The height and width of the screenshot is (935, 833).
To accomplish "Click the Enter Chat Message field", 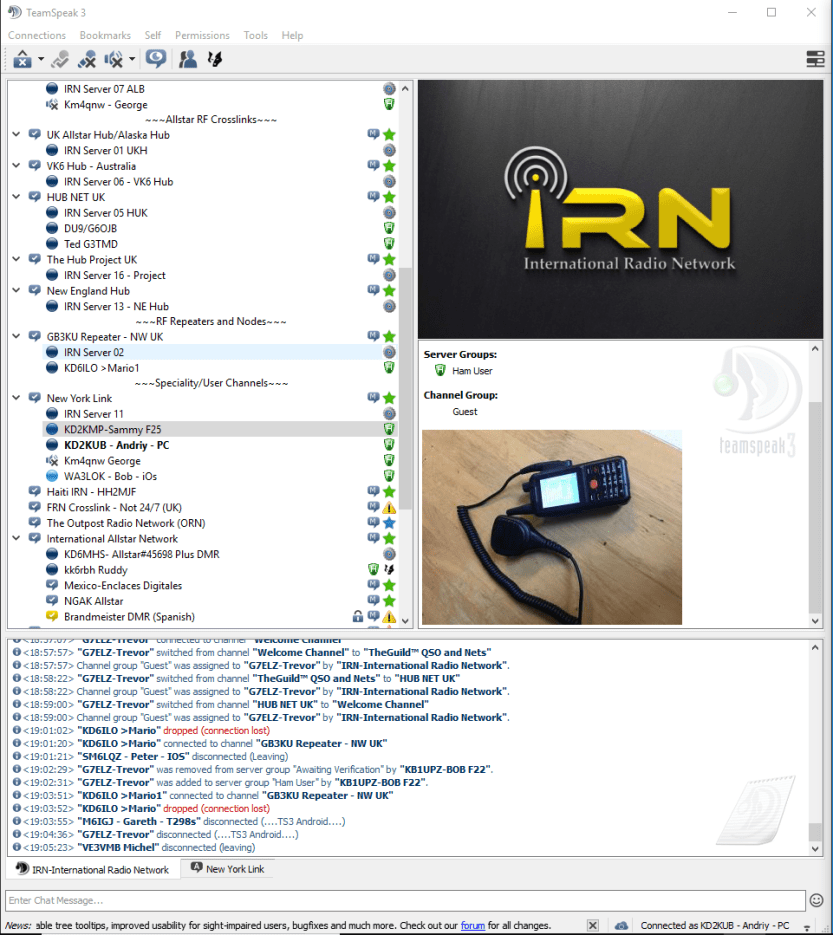I will click(x=404, y=900).
